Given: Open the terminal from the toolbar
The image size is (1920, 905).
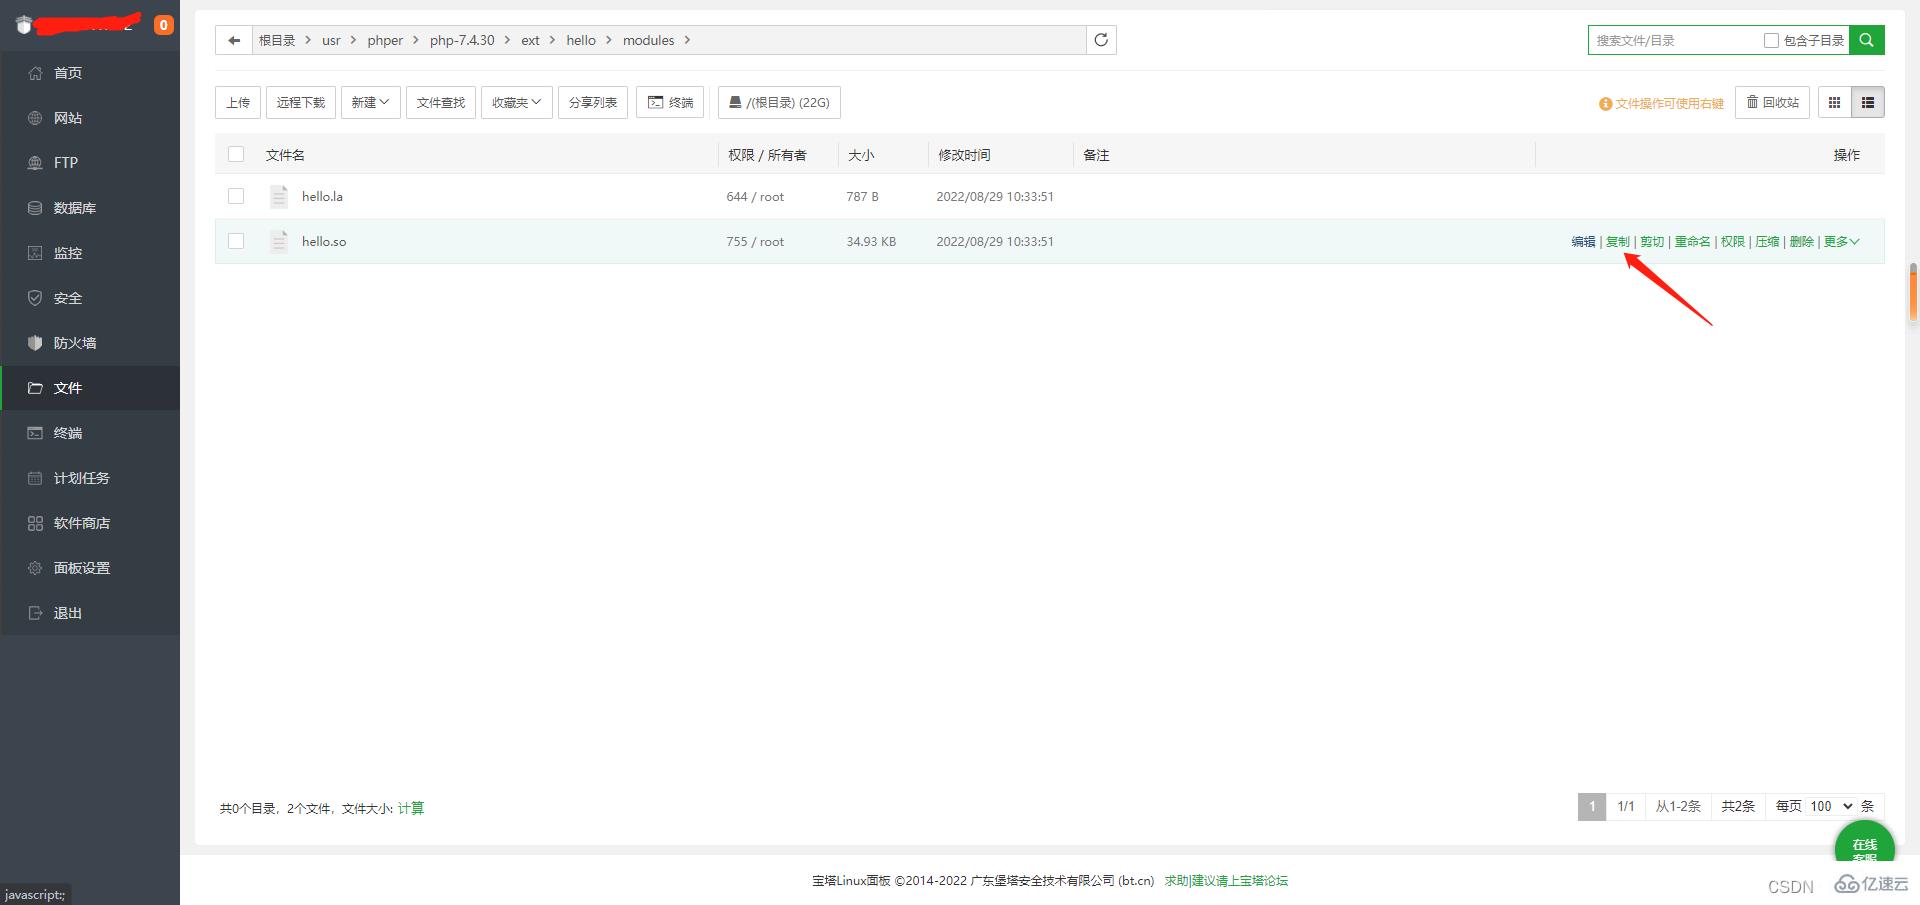Looking at the screenshot, I should tap(670, 102).
